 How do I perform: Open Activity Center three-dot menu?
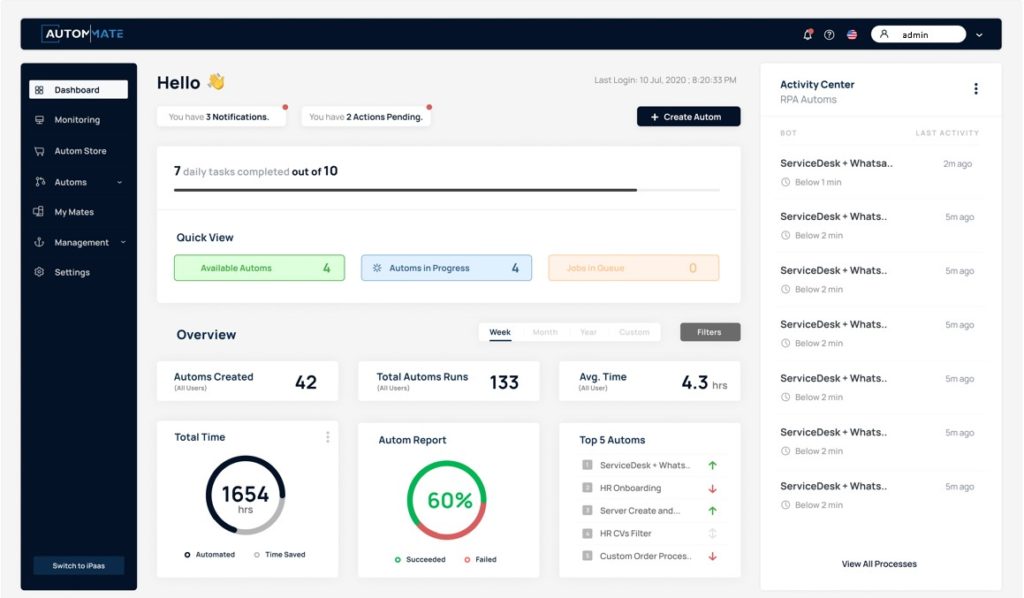976,89
